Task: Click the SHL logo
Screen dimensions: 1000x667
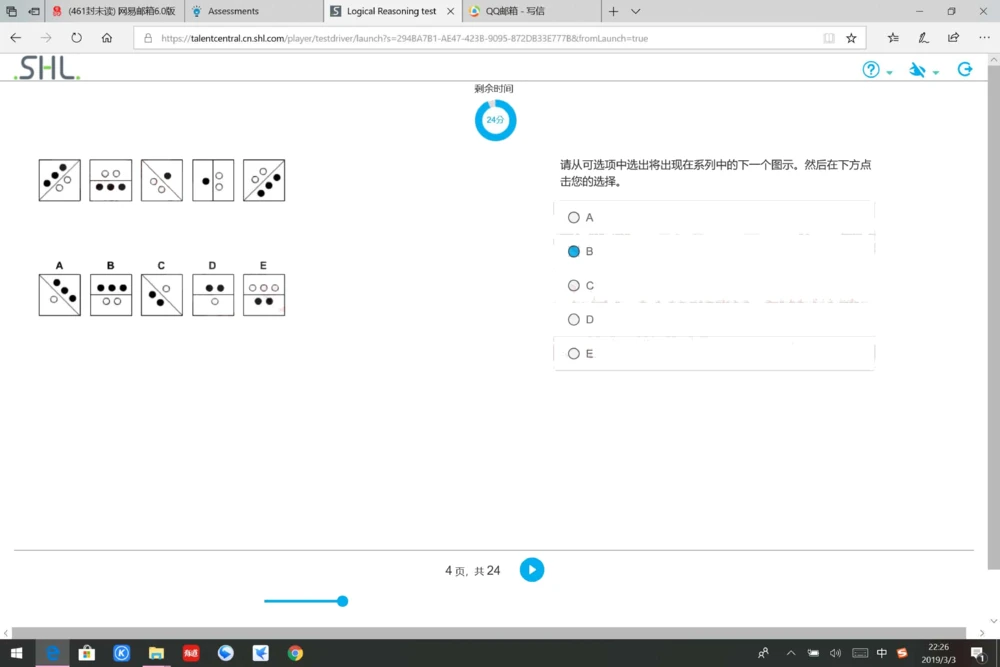Action: coord(44,68)
